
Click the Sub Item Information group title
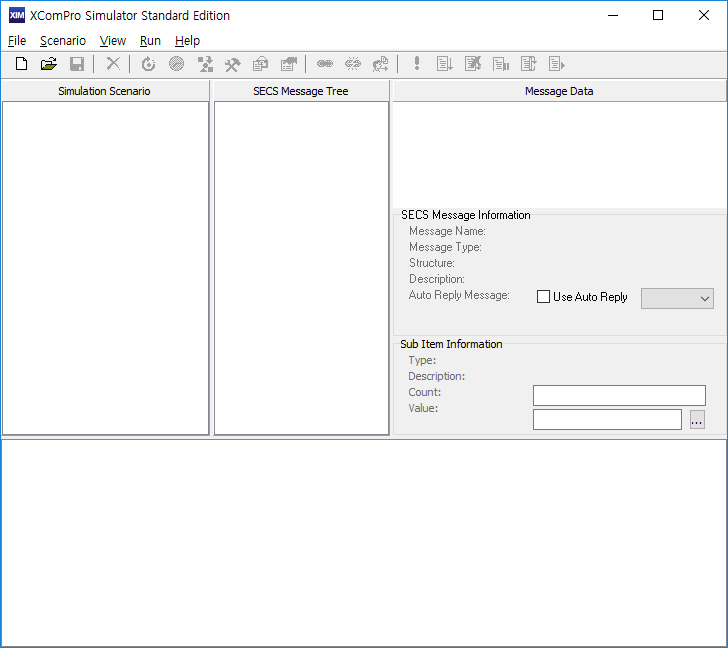click(451, 344)
